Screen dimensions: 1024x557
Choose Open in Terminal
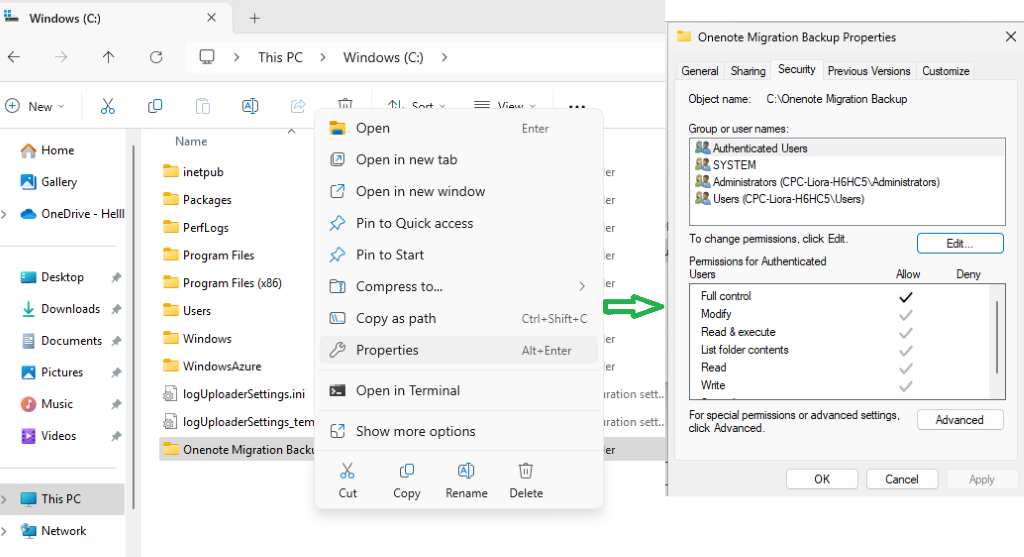point(458,390)
